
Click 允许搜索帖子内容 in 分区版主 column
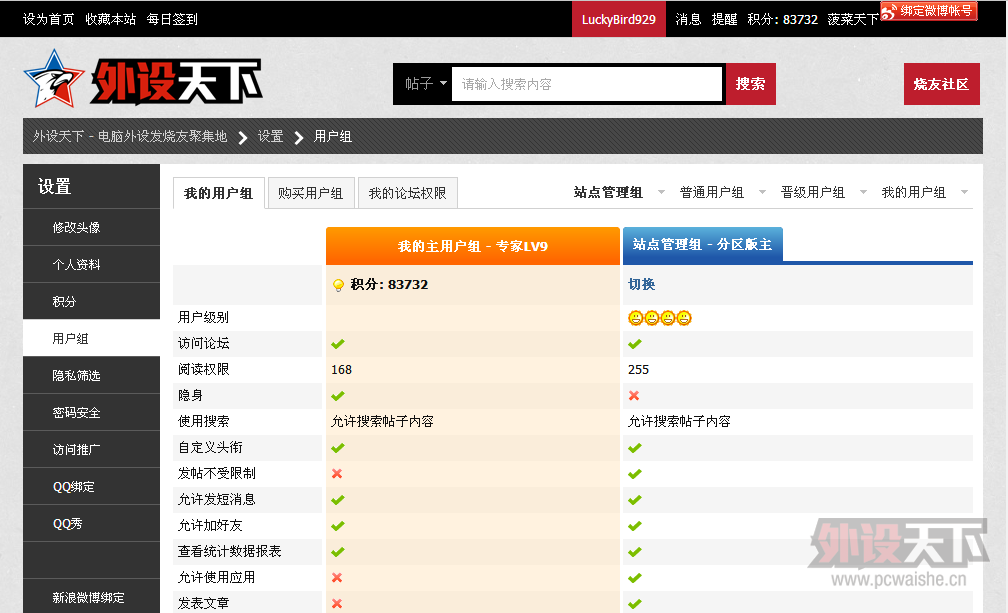[680, 422]
